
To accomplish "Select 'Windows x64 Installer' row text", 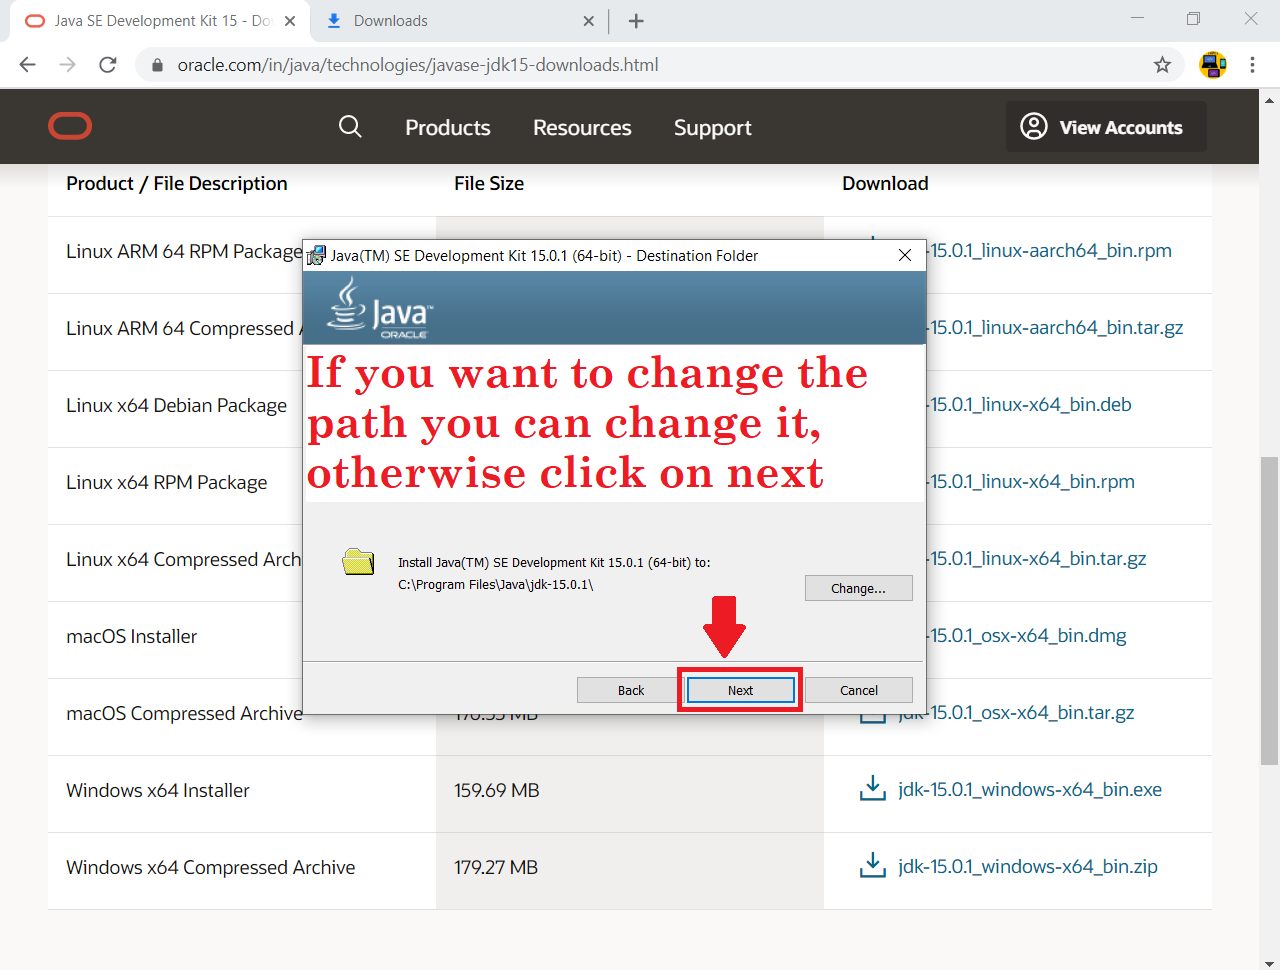I will click(x=158, y=790).
